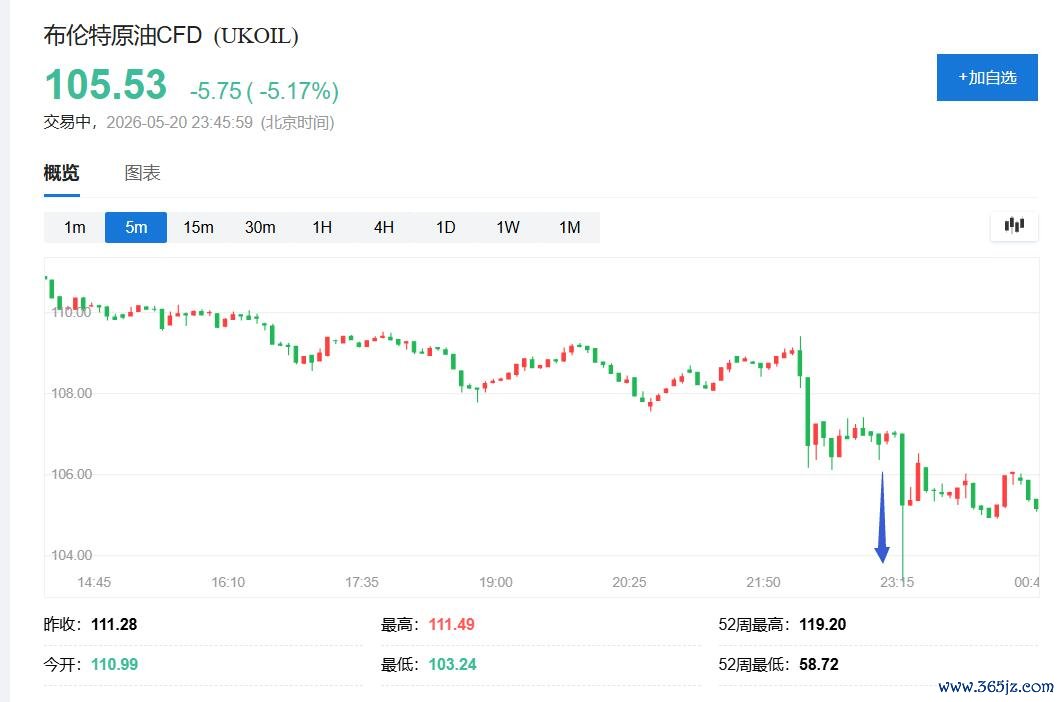Add UKOIL to watchlist with +加自选

pyautogui.click(x=987, y=77)
